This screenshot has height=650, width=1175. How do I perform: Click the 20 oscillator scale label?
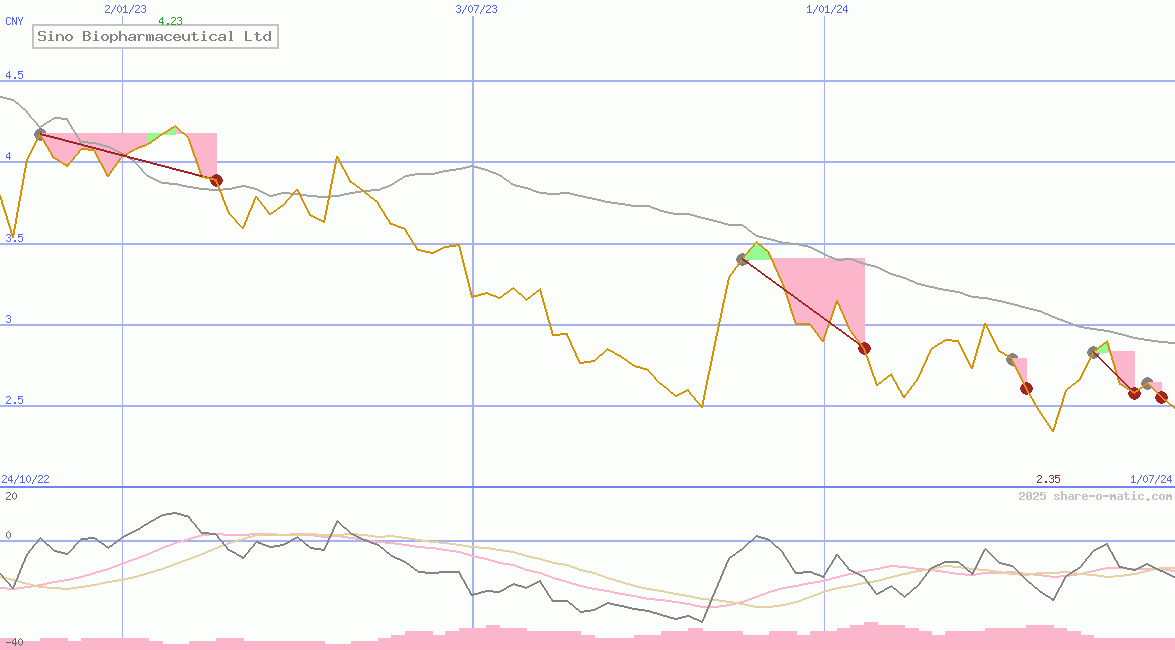point(11,496)
